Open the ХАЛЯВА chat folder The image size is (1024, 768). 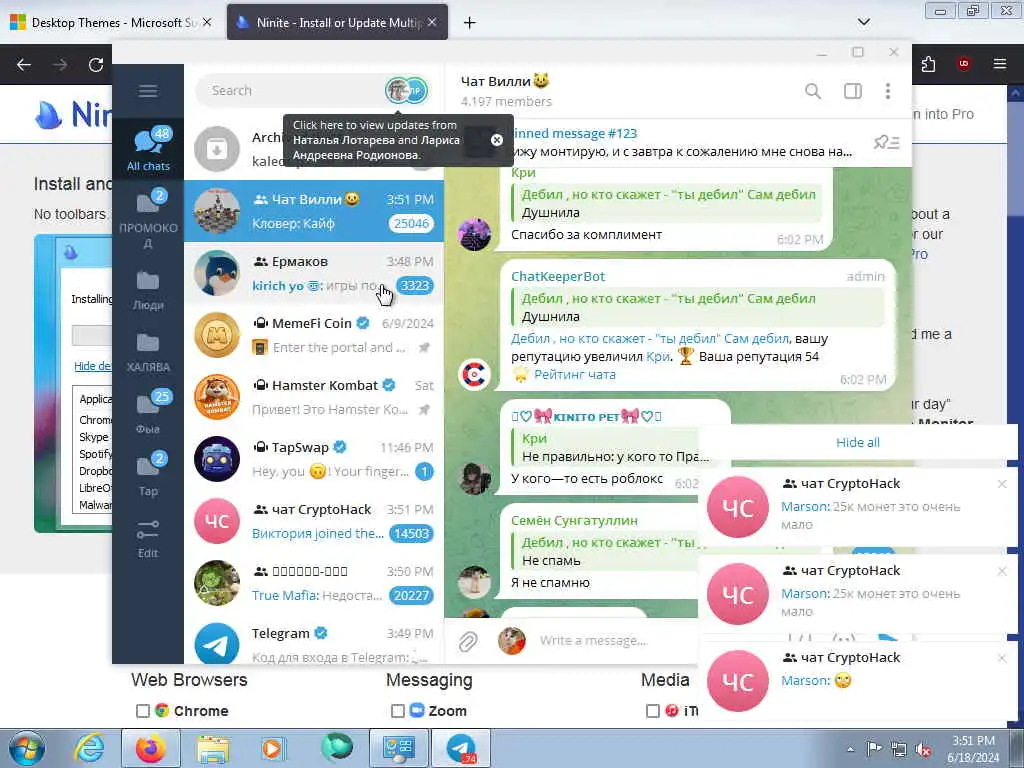(148, 352)
